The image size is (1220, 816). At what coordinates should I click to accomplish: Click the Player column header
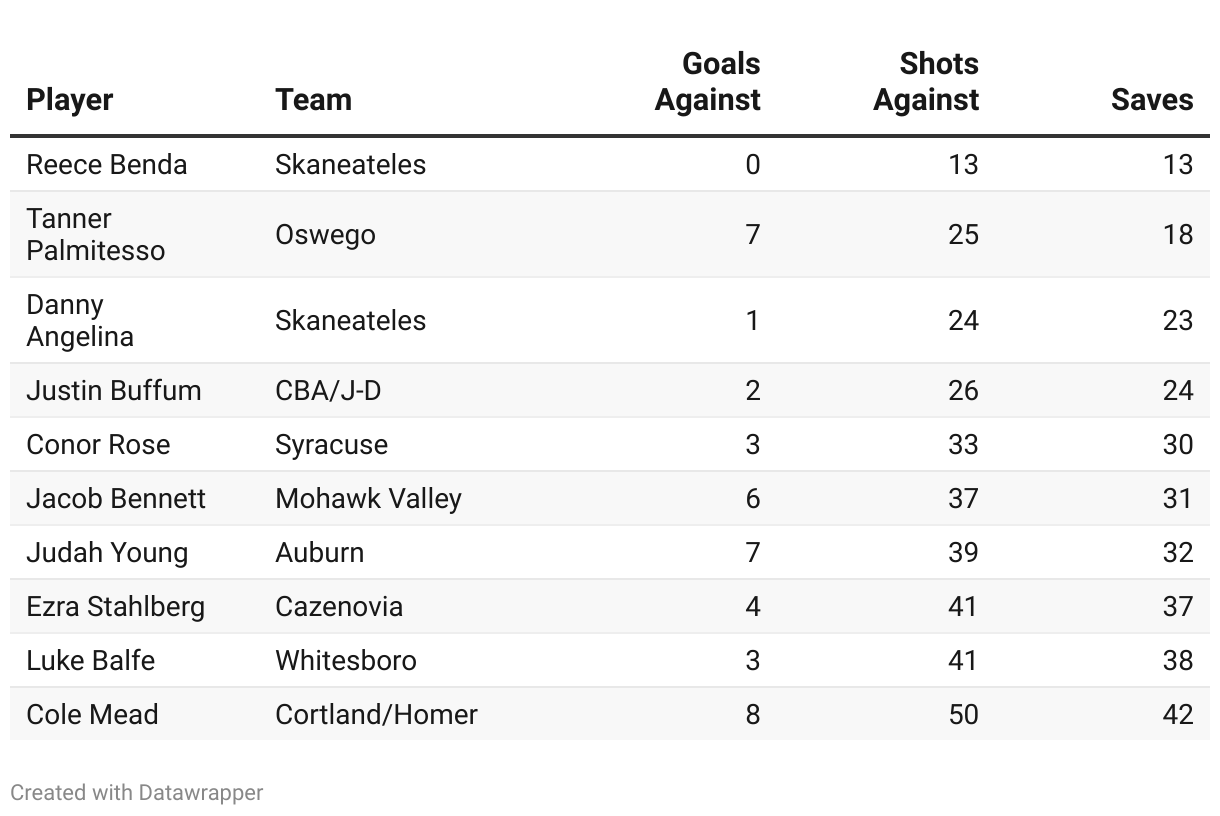[70, 100]
